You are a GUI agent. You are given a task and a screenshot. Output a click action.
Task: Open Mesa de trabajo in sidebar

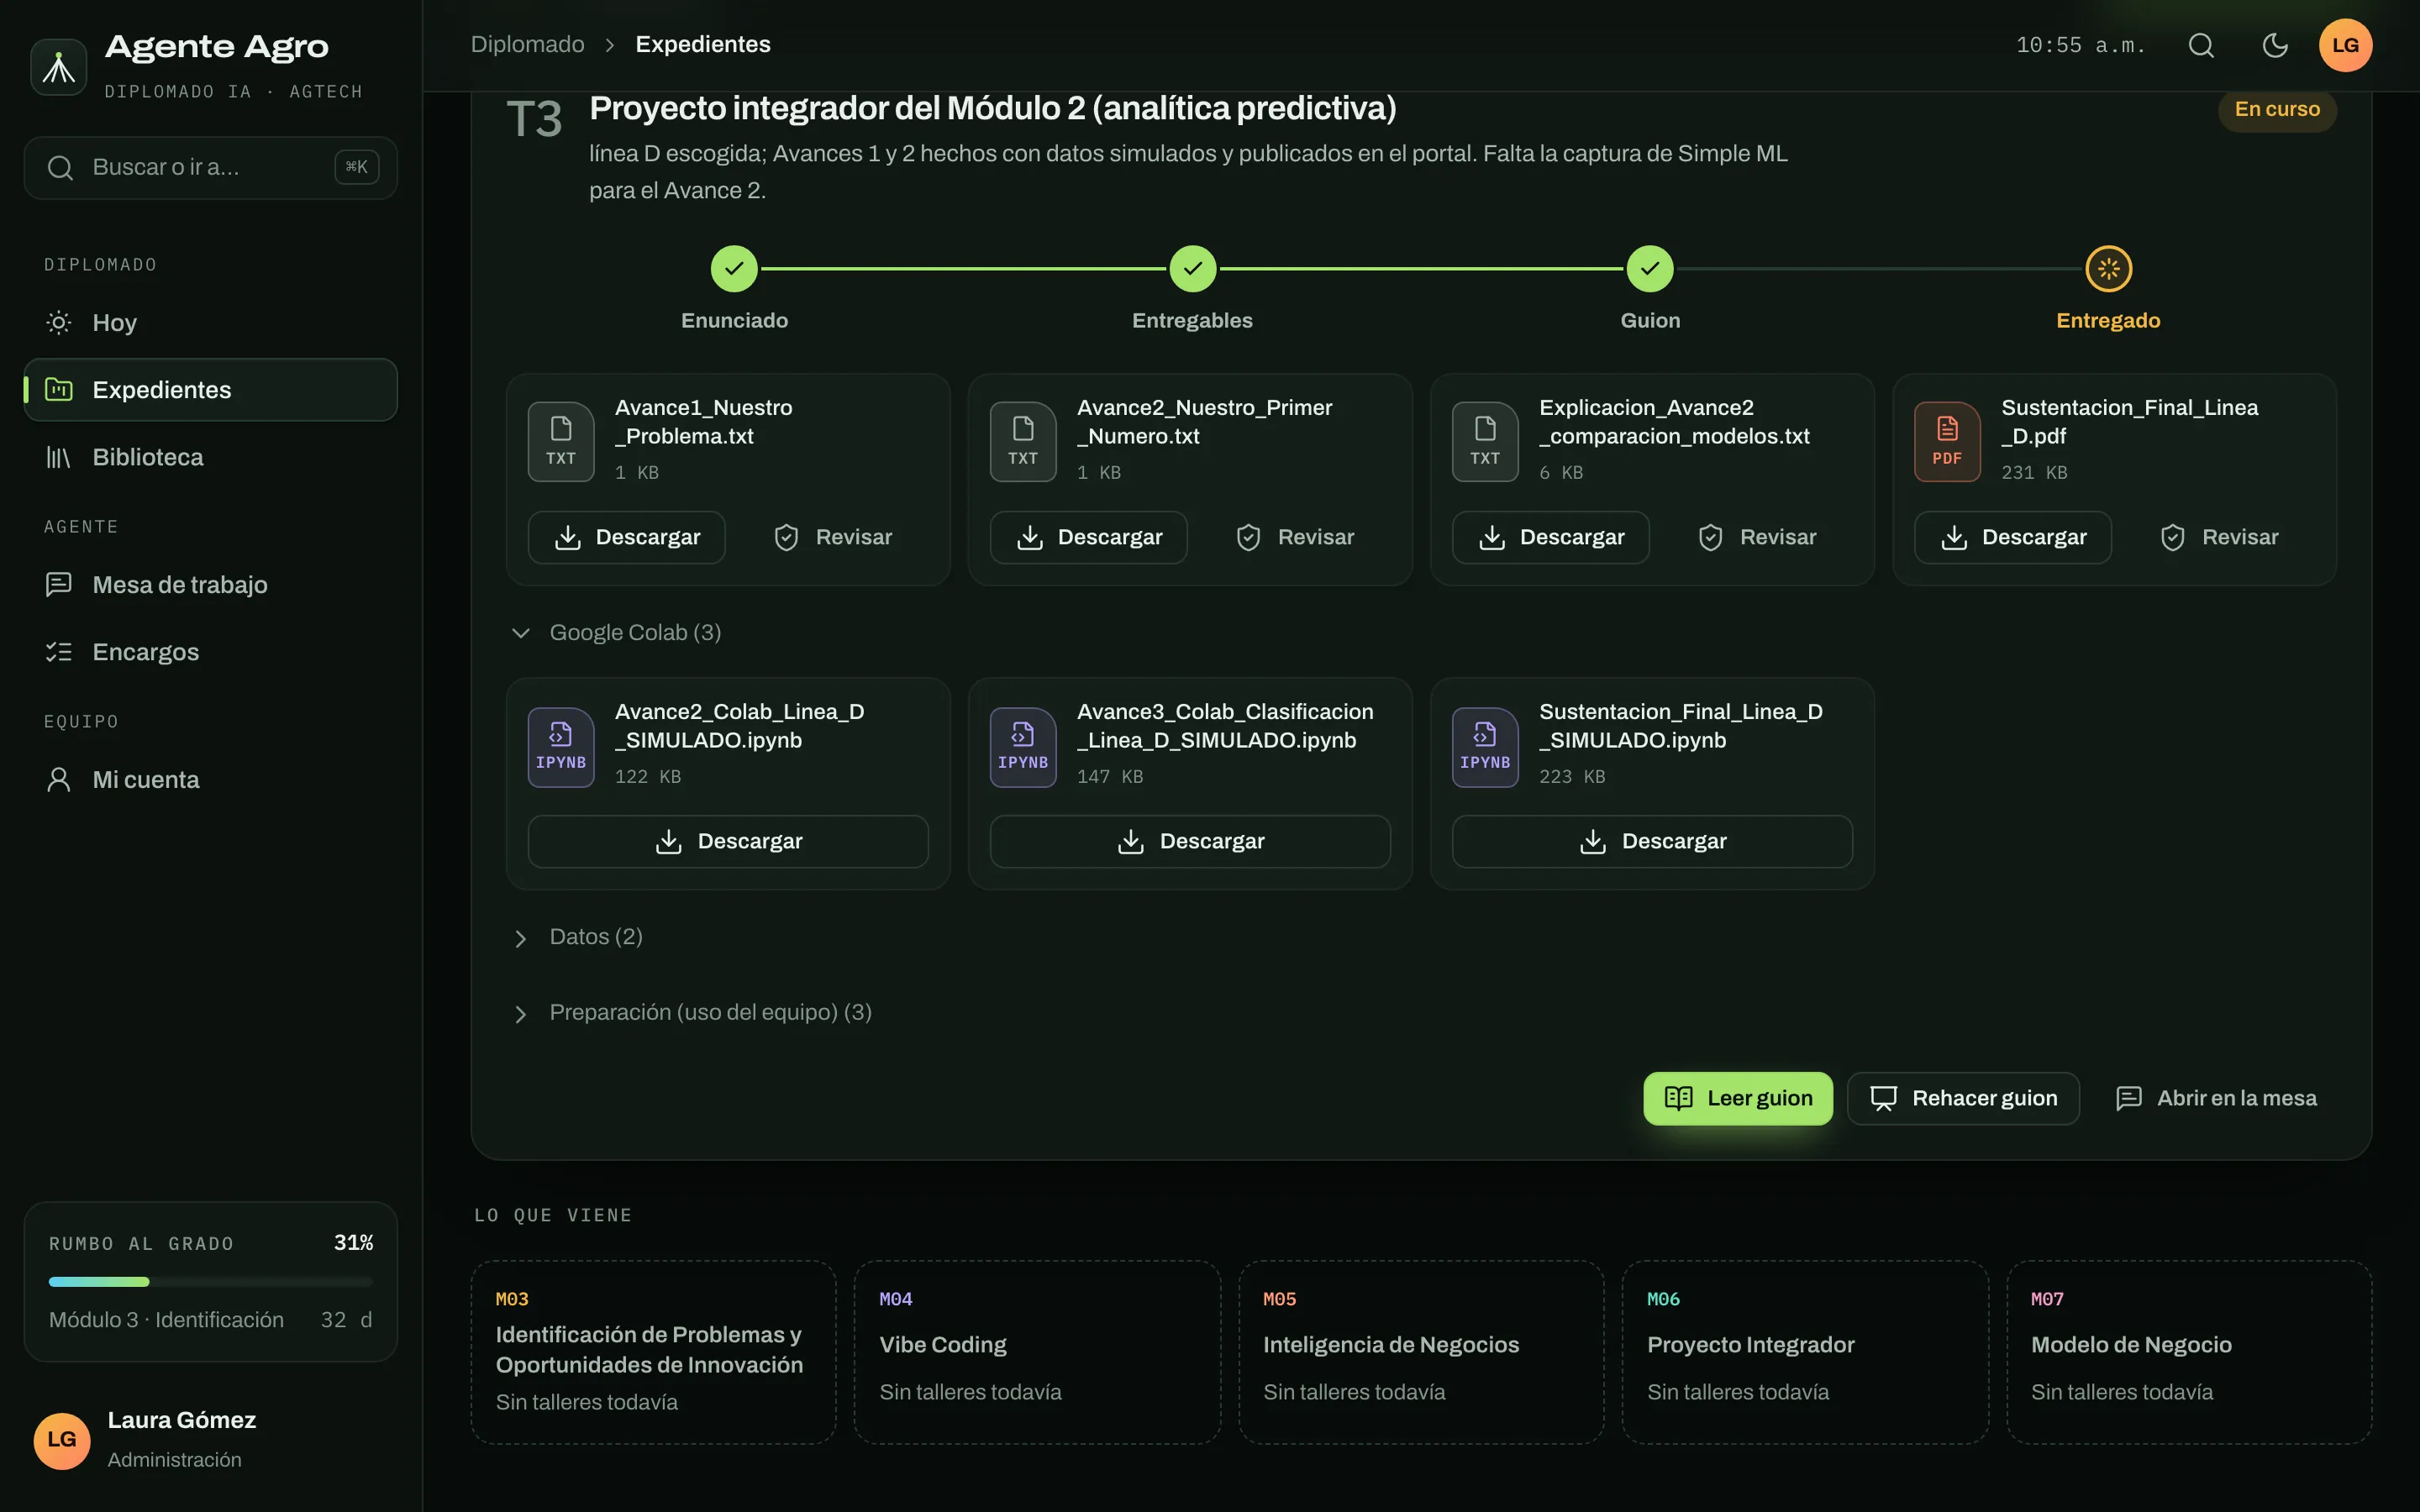tap(211, 584)
